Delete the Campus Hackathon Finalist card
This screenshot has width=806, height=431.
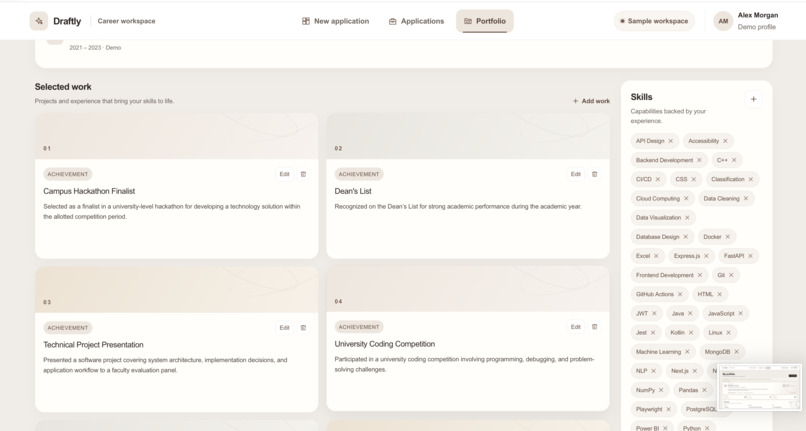coord(303,174)
